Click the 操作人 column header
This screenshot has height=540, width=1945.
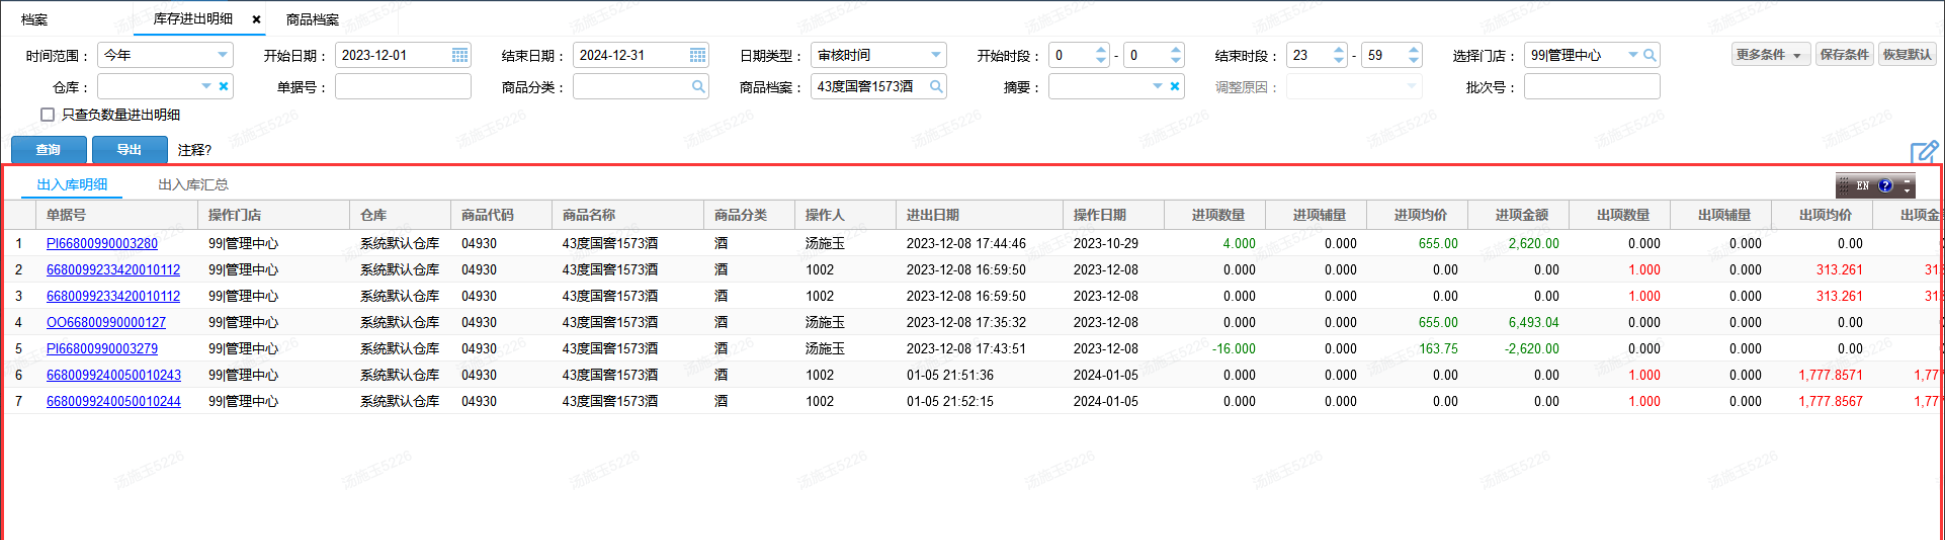[x=845, y=215]
